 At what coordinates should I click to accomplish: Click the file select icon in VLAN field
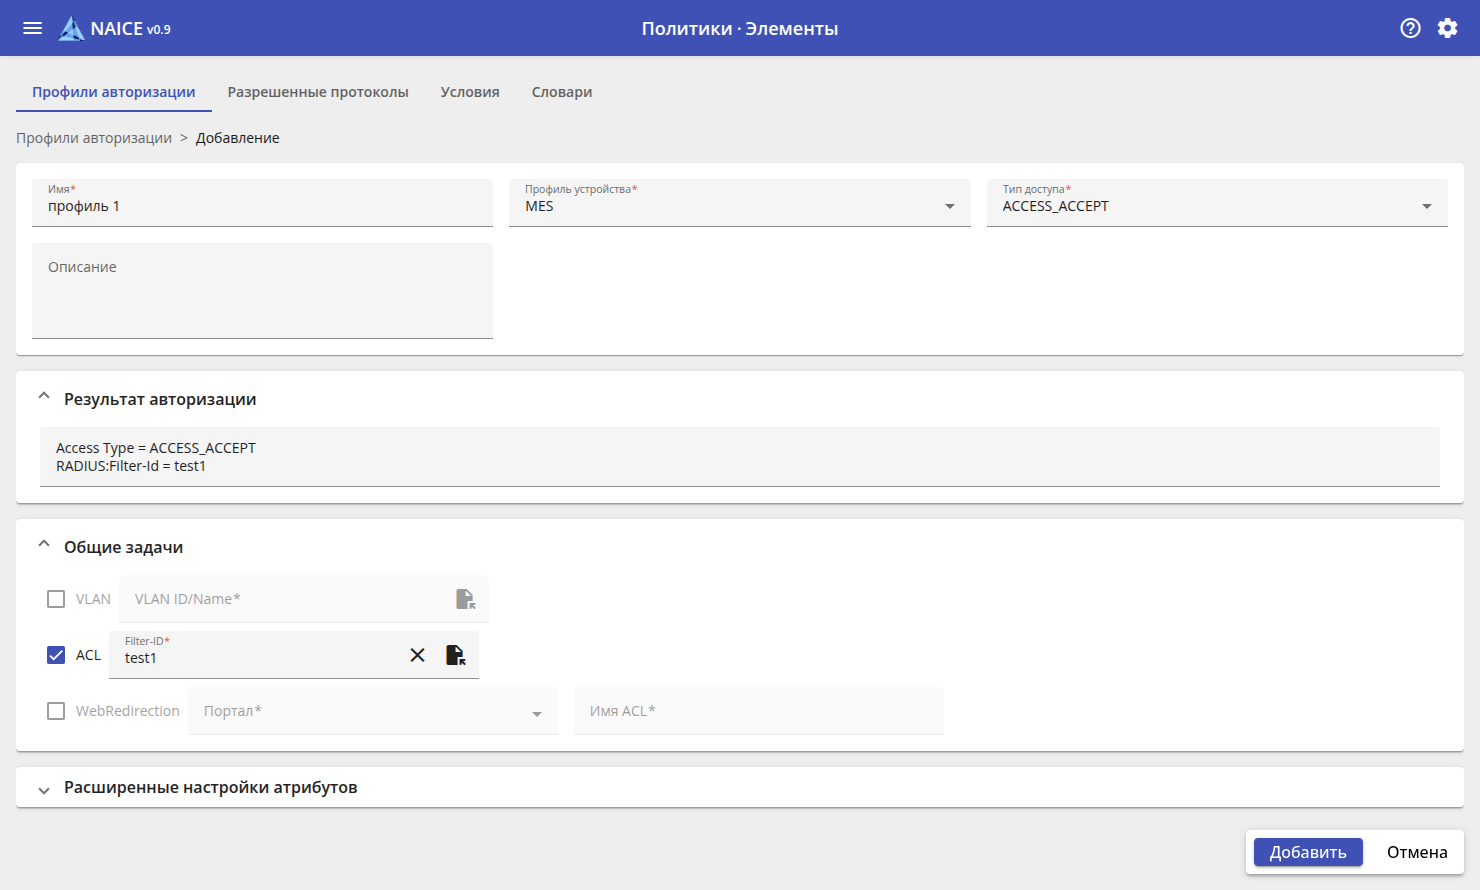click(x=465, y=599)
